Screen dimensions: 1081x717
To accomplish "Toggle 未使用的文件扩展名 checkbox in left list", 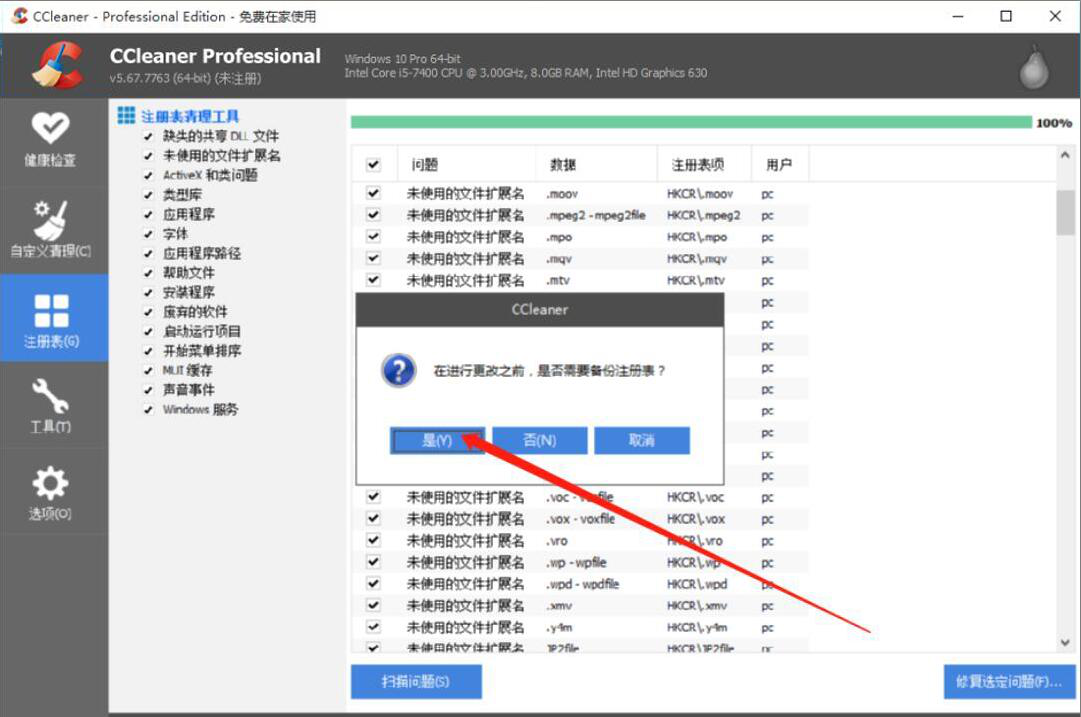I will tap(148, 156).
